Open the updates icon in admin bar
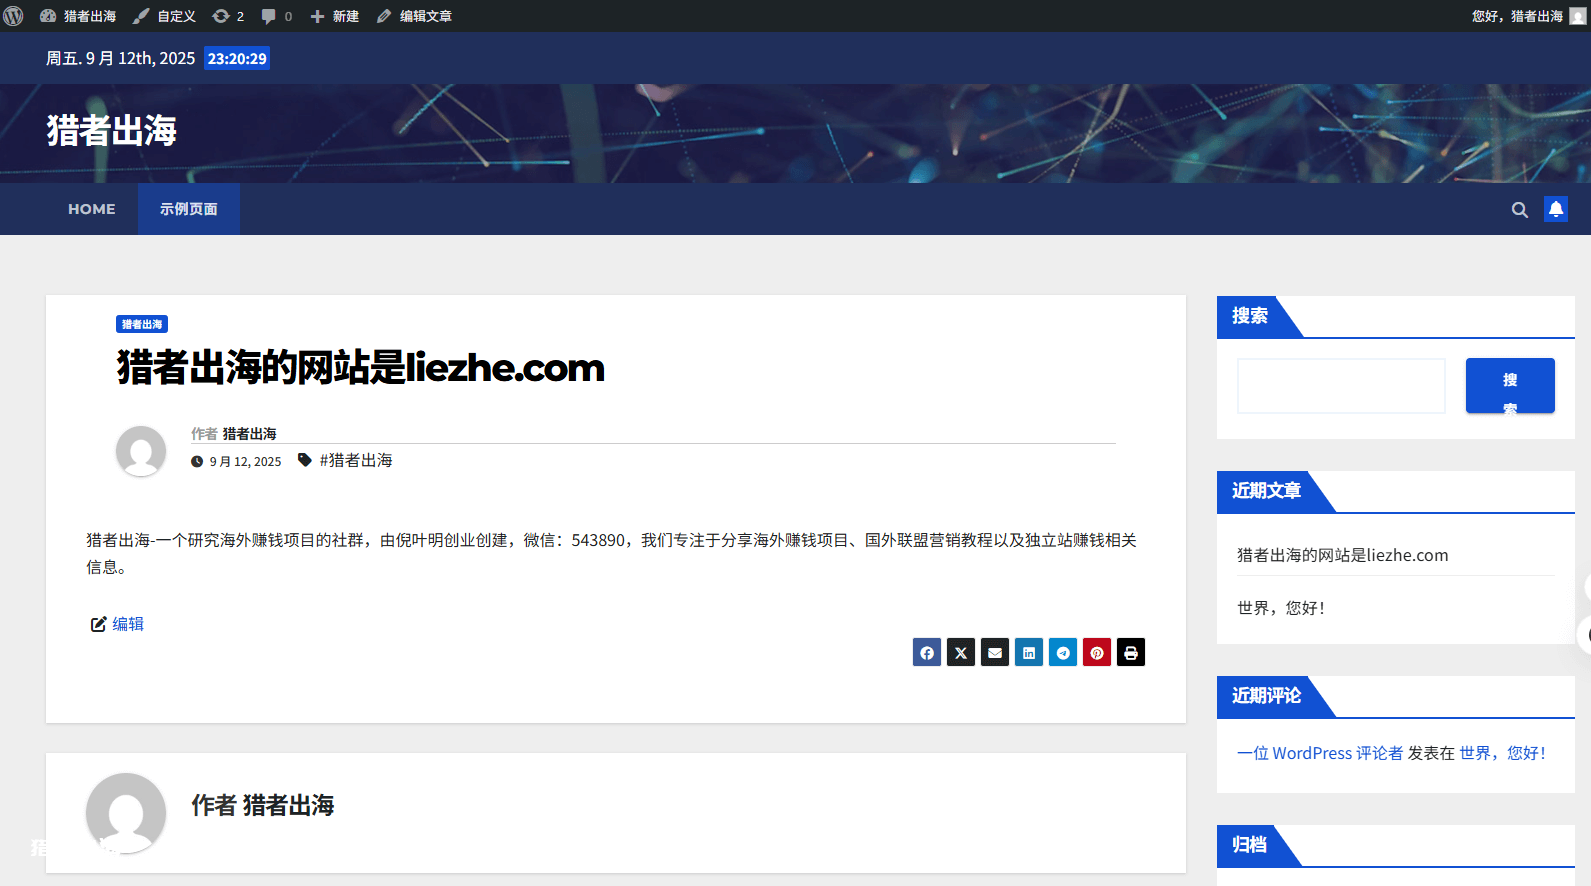Screen dimensions: 1591x886 [228, 16]
